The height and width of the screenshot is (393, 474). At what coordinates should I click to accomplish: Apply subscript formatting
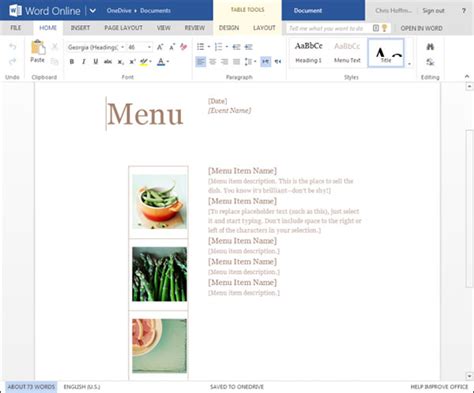click(x=121, y=62)
